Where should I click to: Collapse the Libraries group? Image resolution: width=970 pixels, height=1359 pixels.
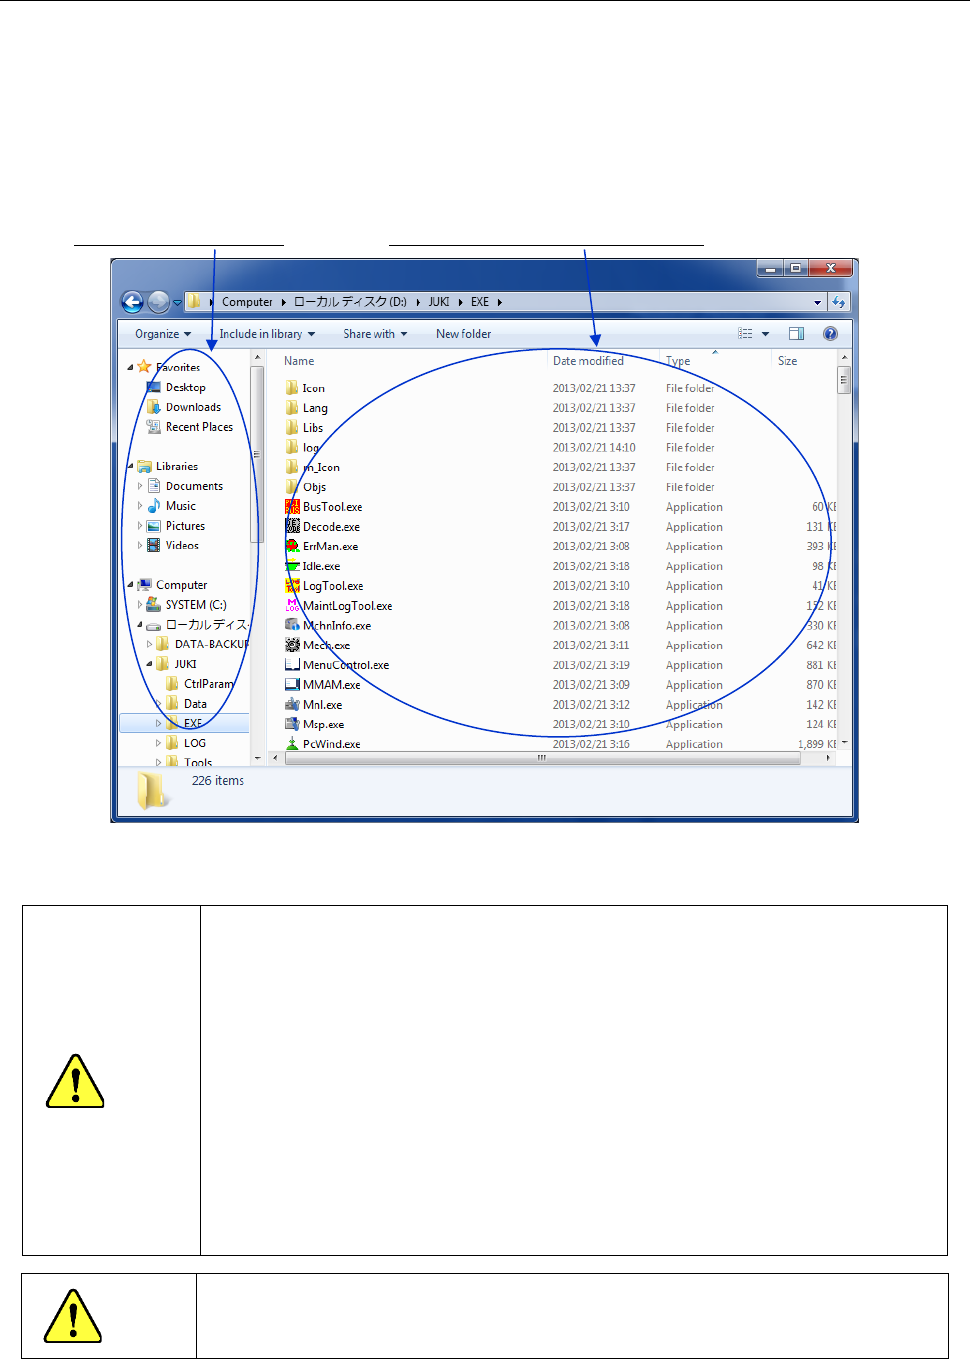[x=130, y=466]
